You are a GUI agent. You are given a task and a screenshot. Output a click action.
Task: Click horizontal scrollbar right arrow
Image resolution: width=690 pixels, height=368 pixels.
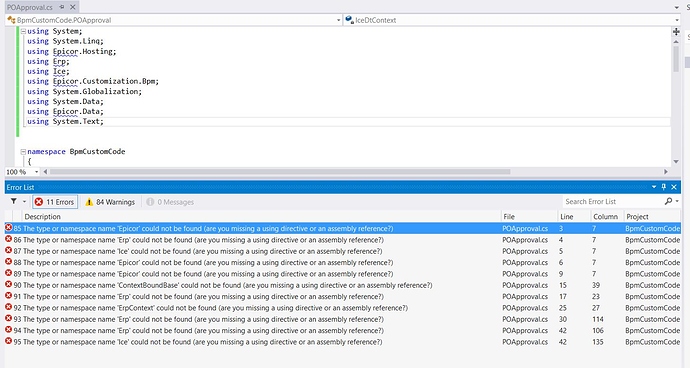click(x=666, y=172)
